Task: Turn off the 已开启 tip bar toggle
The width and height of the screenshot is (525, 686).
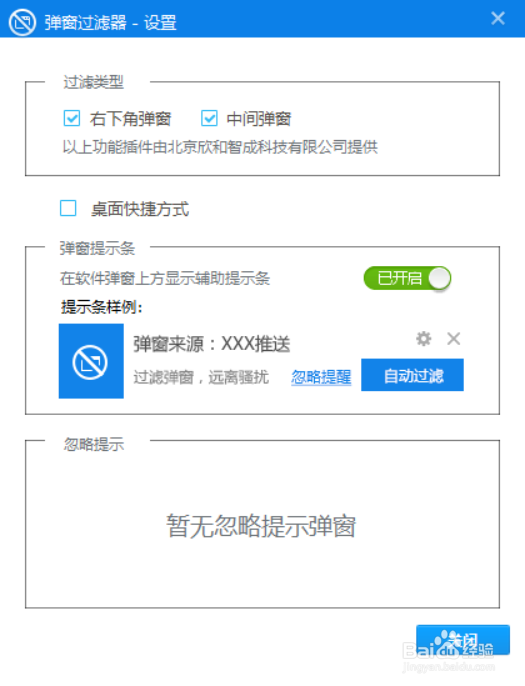Action: coord(407,278)
